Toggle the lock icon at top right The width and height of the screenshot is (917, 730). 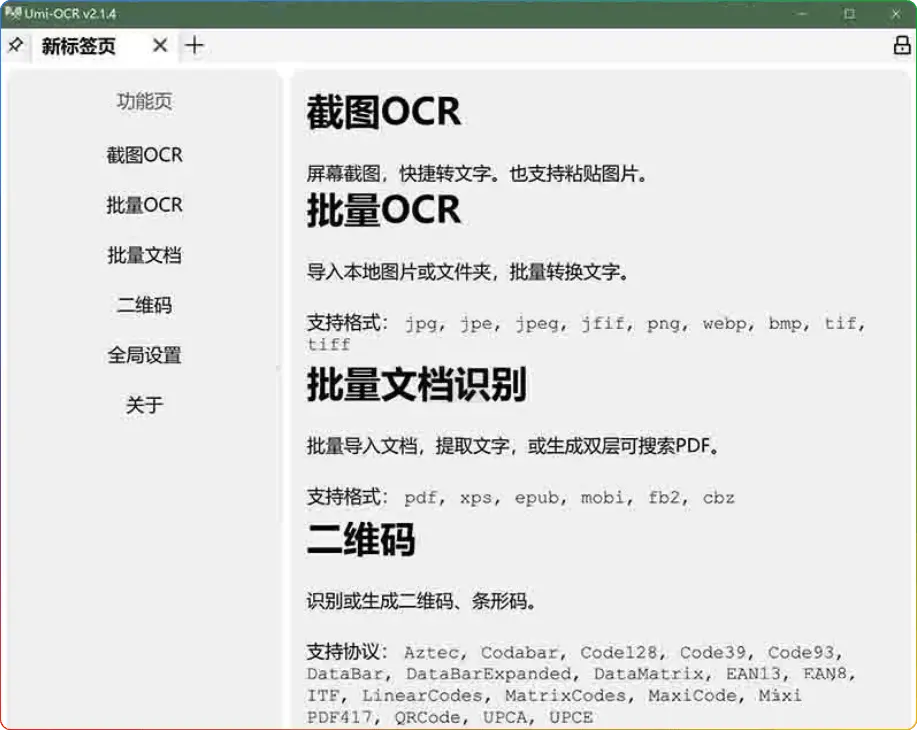(x=901, y=46)
